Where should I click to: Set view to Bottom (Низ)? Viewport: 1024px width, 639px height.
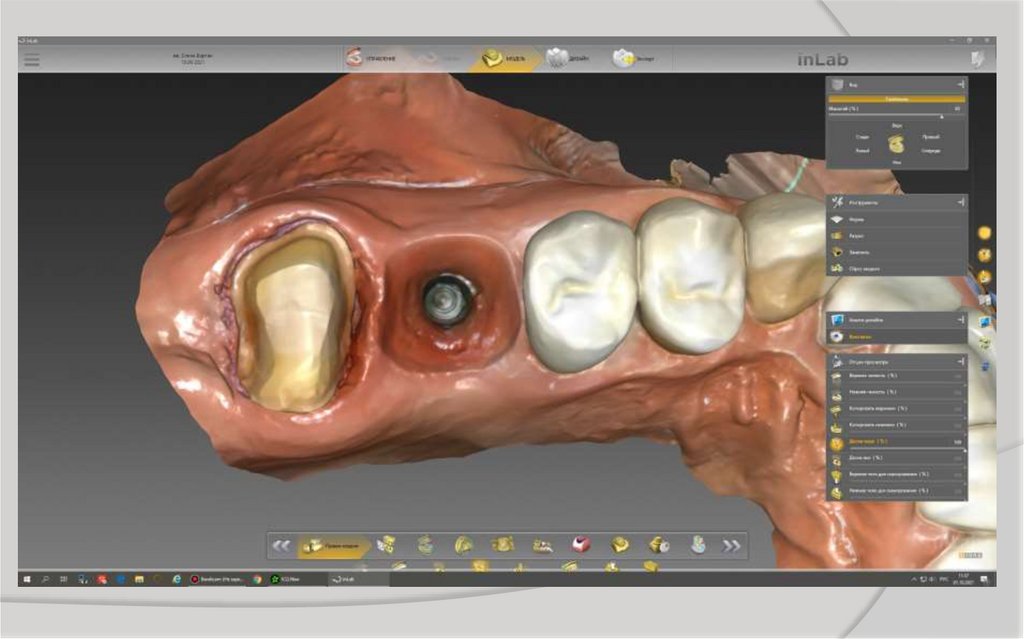pyautogui.click(x=897, y=162)
